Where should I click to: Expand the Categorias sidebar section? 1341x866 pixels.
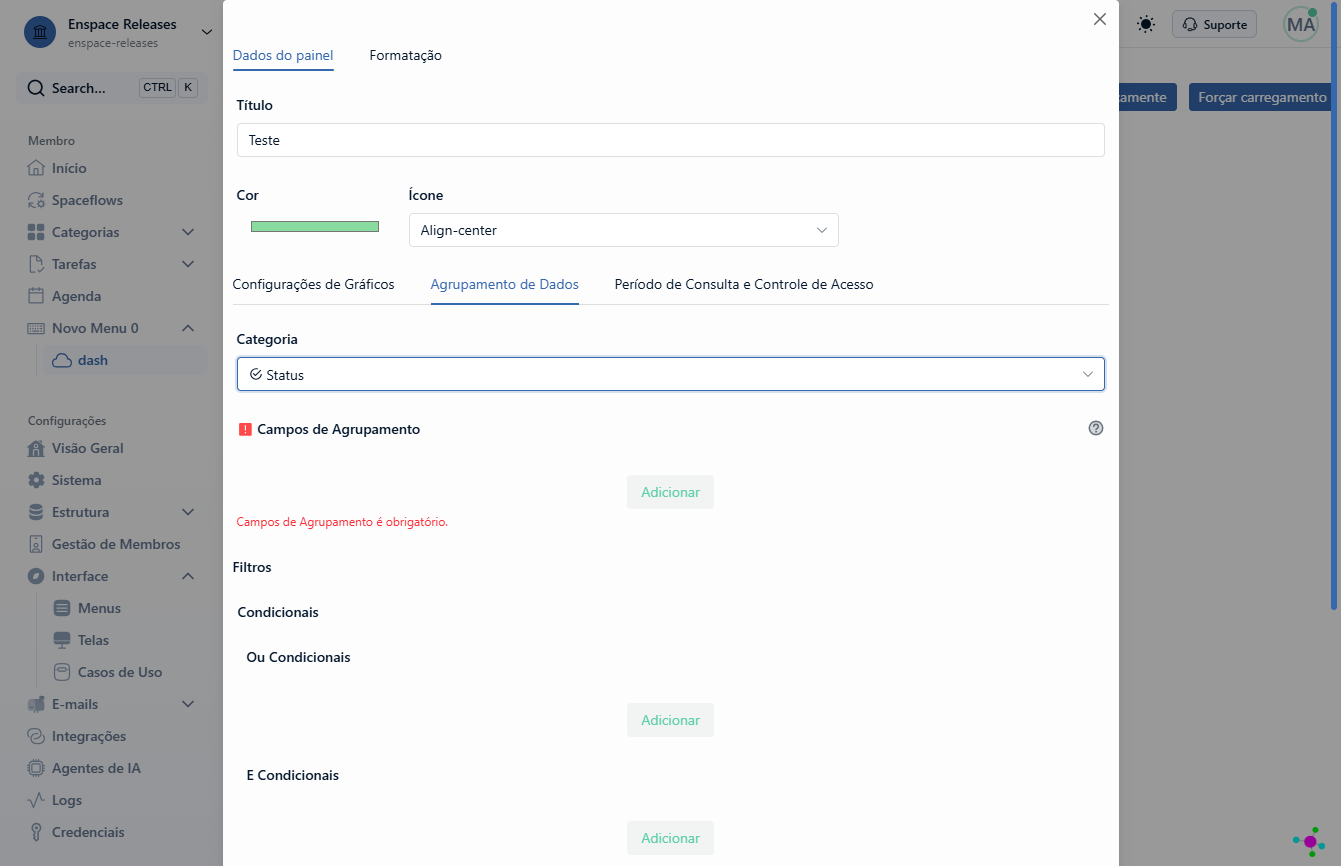tap(188, 232)
